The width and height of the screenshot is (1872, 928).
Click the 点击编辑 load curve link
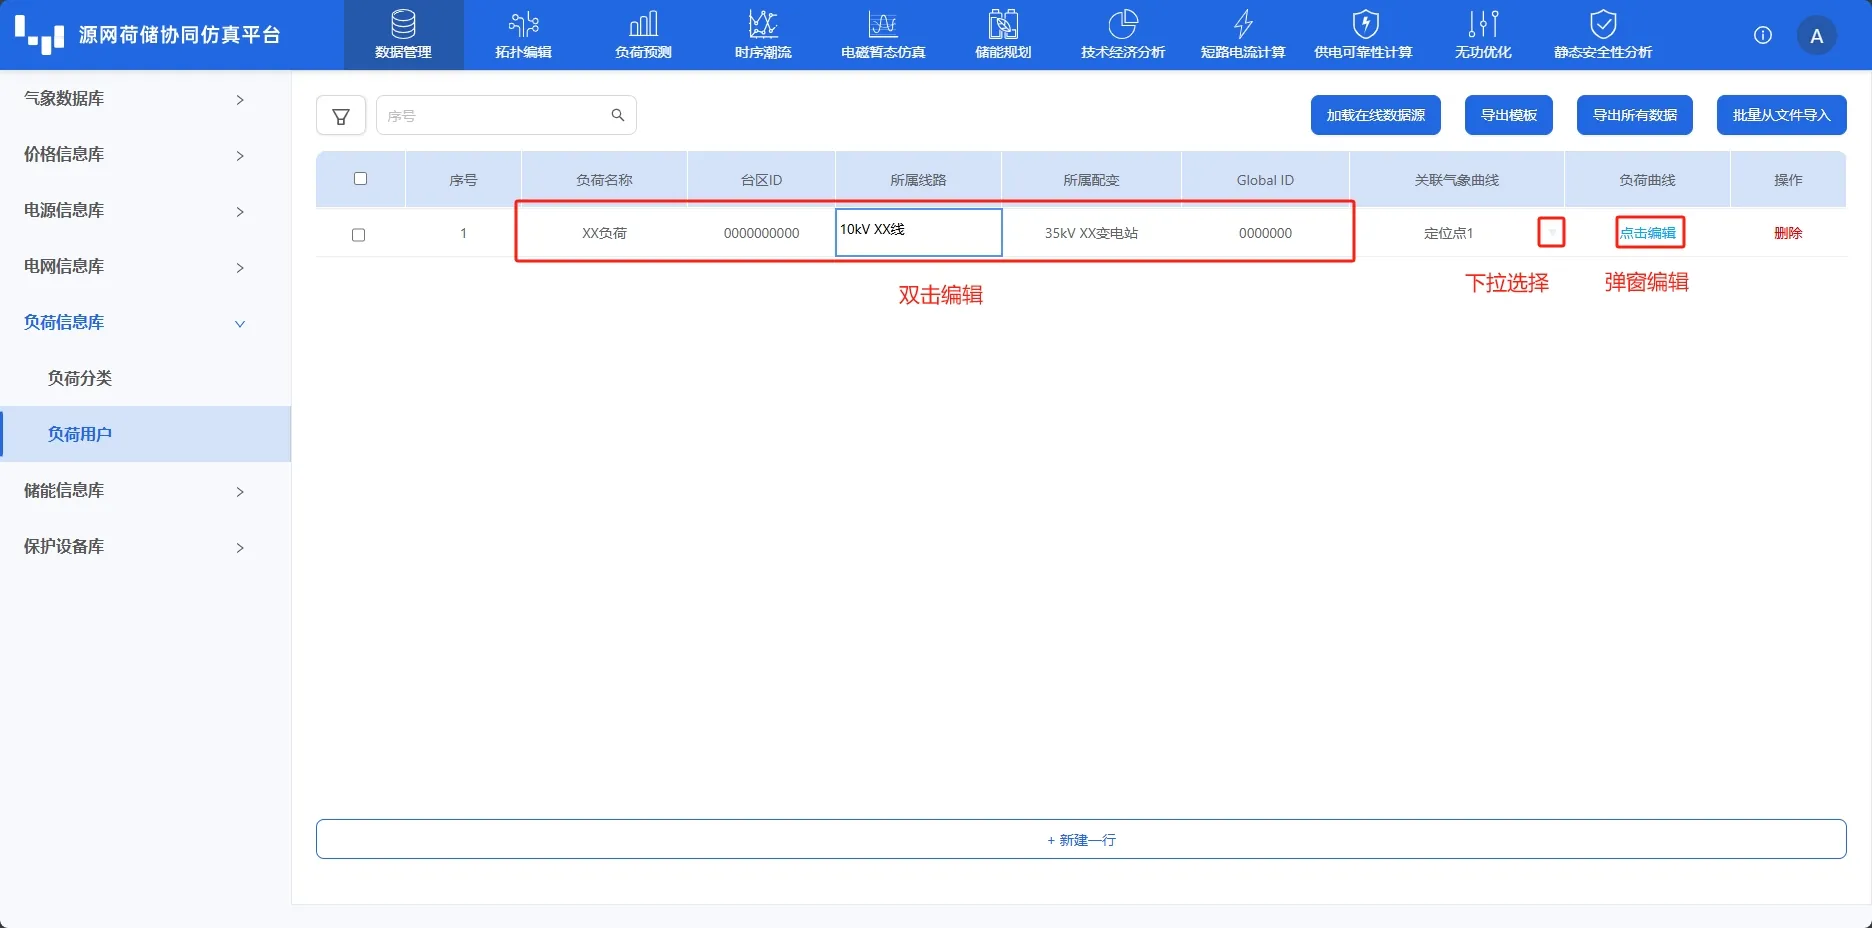point(1648,233)
